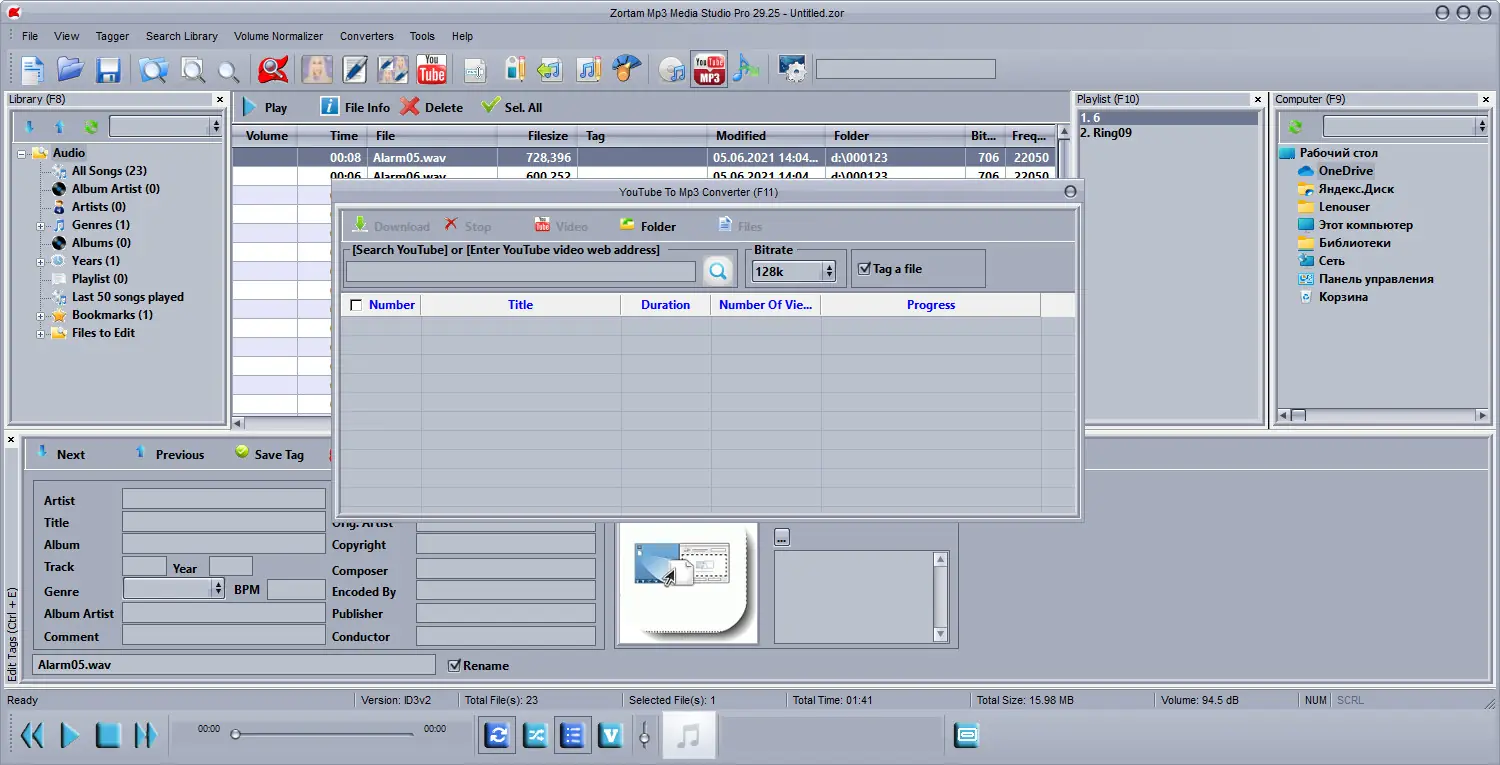Image resolution: width=1500 pixels, height=765 pixels.
Task: Open the Tools menu
Action: tap(422, 36)
